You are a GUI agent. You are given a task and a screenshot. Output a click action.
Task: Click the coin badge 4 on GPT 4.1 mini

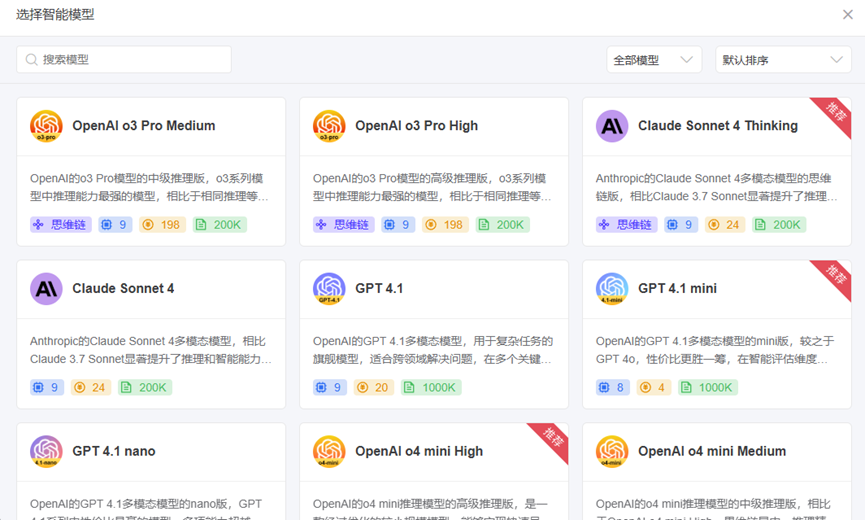click(x=654, y=387)
